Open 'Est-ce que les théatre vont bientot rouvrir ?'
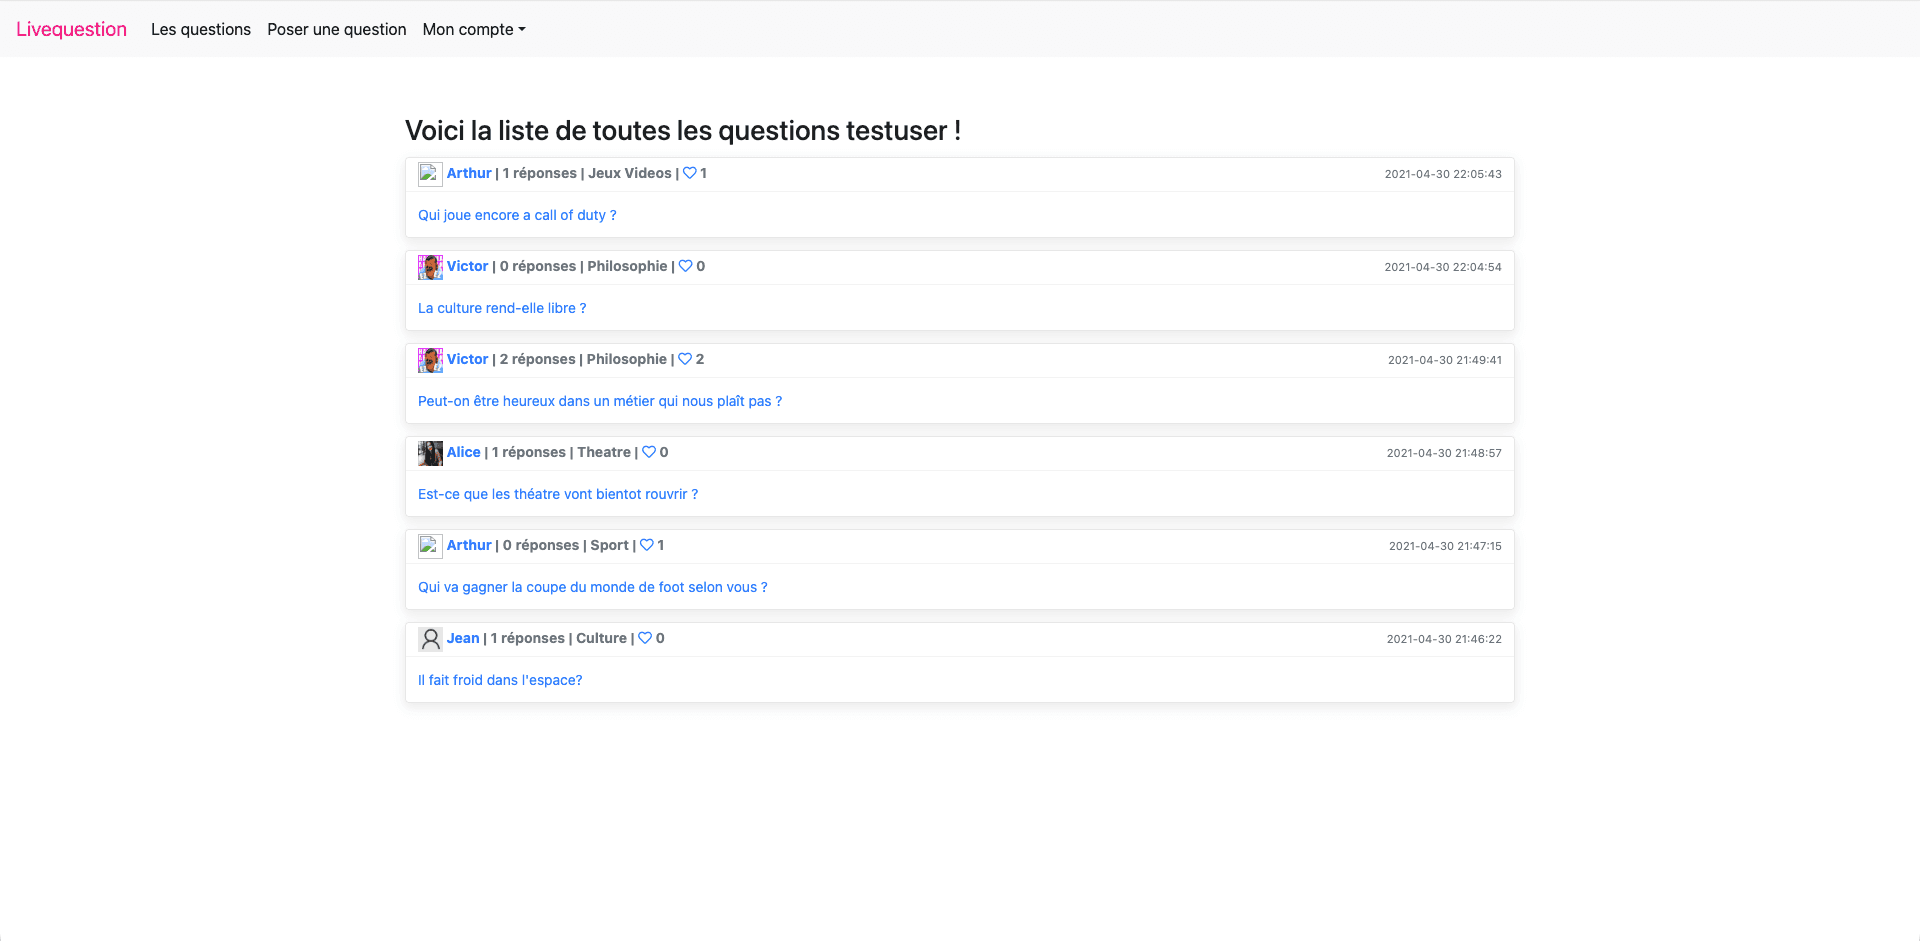This screenshot has width=1920, height=941. click(558, 493)
